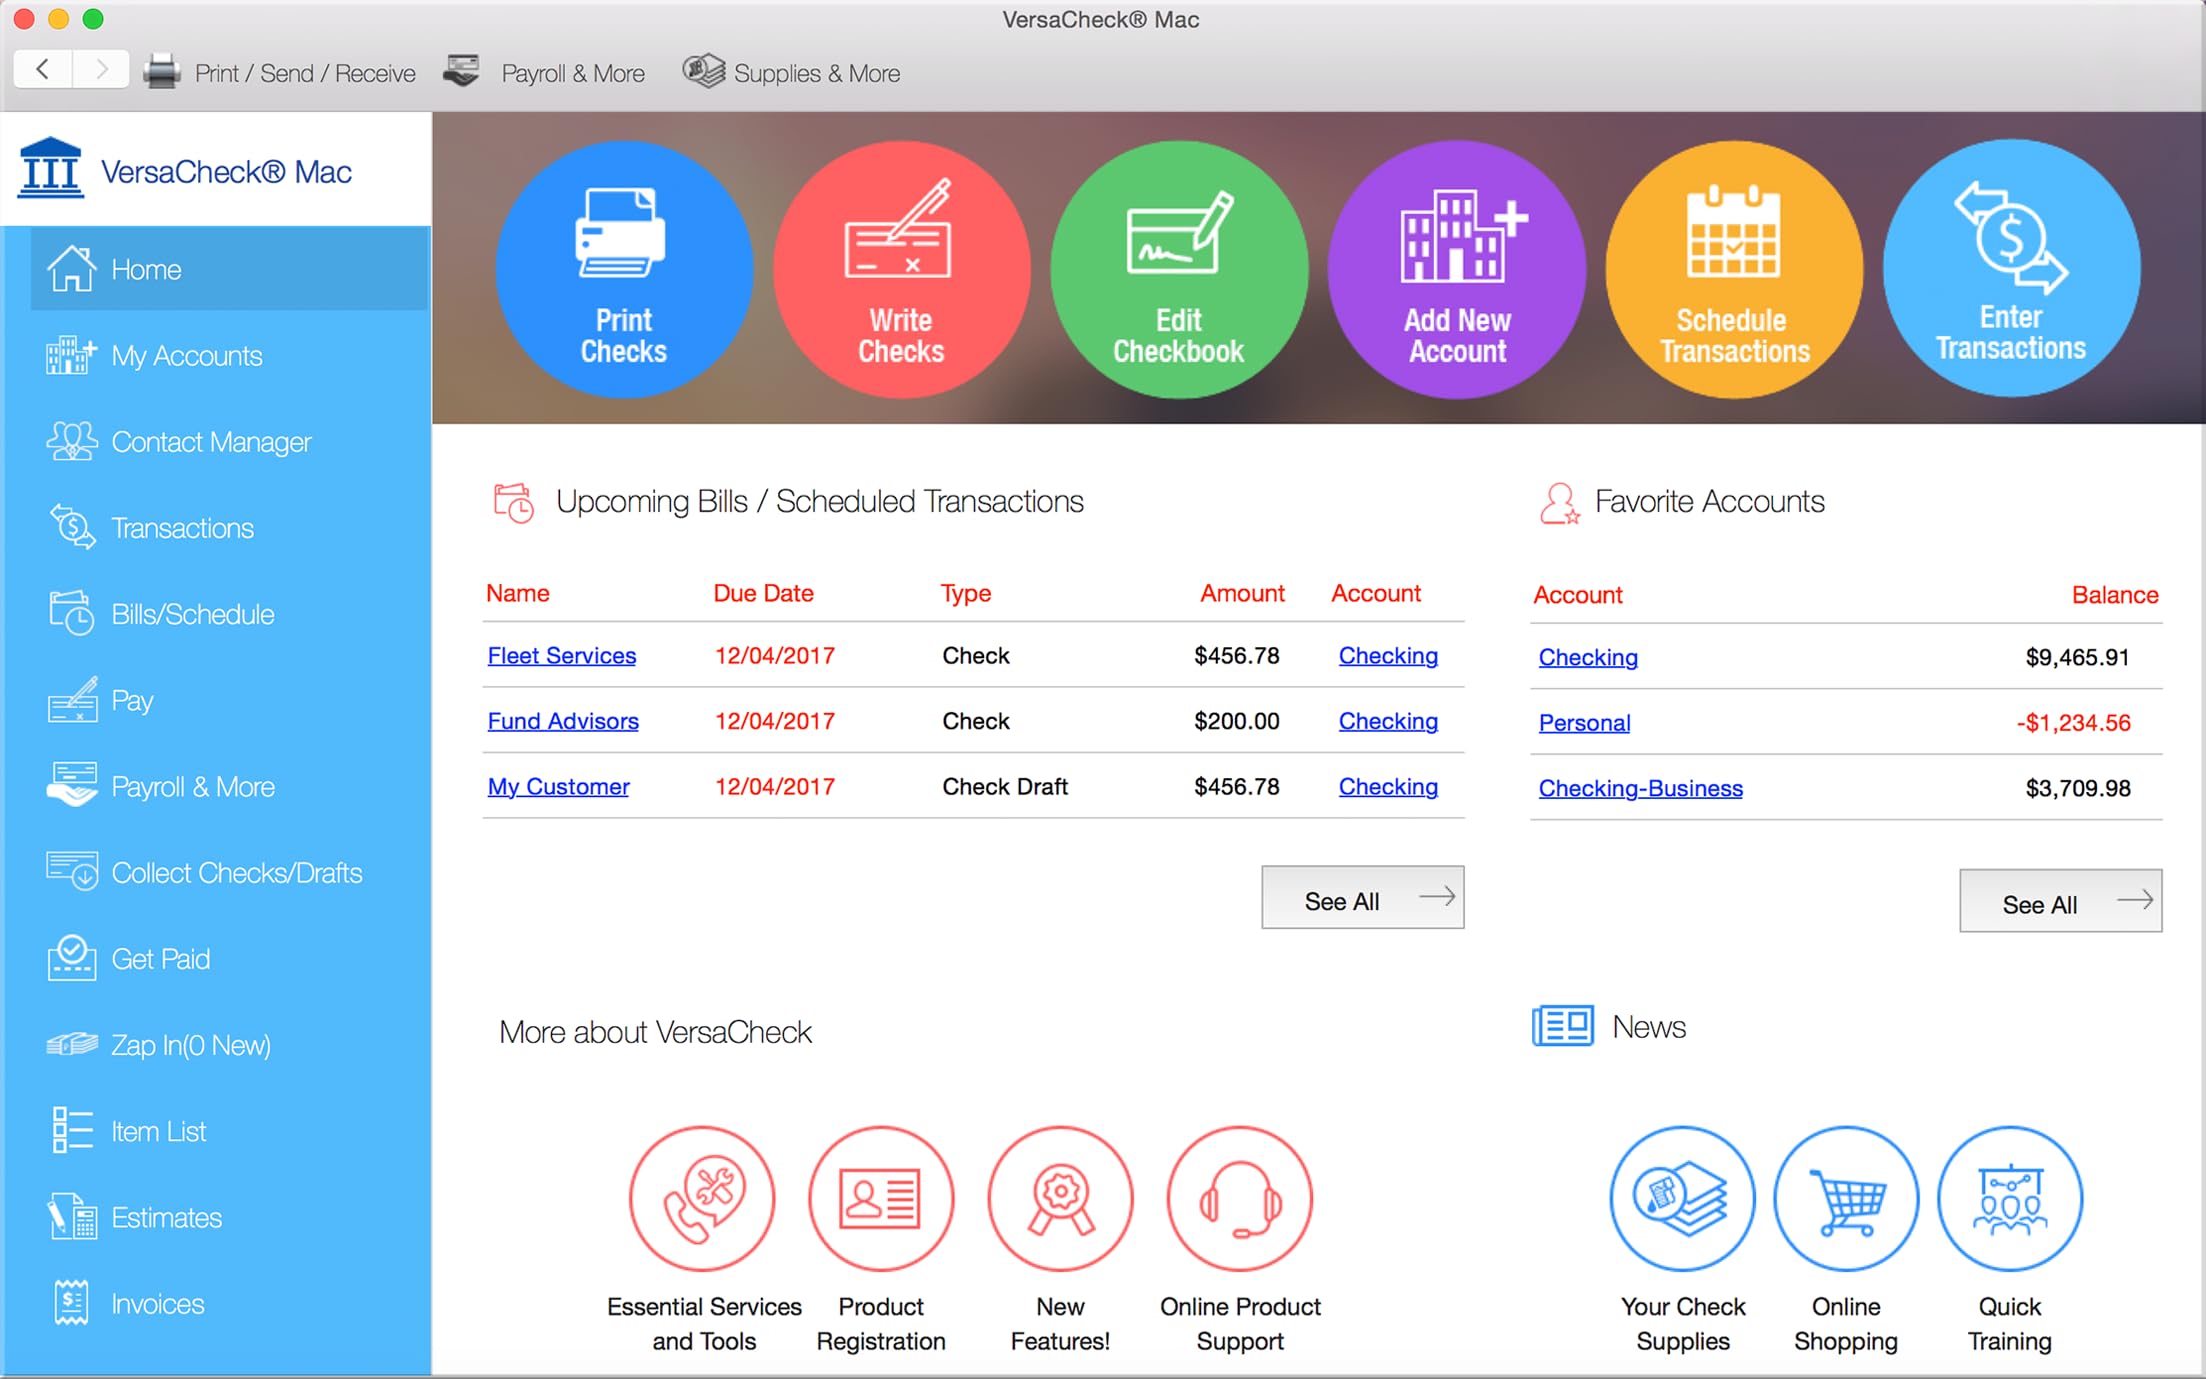
Task: Open the Essential Services and Tools icon
Action: pyautogui.click(x=703, y=1199)
